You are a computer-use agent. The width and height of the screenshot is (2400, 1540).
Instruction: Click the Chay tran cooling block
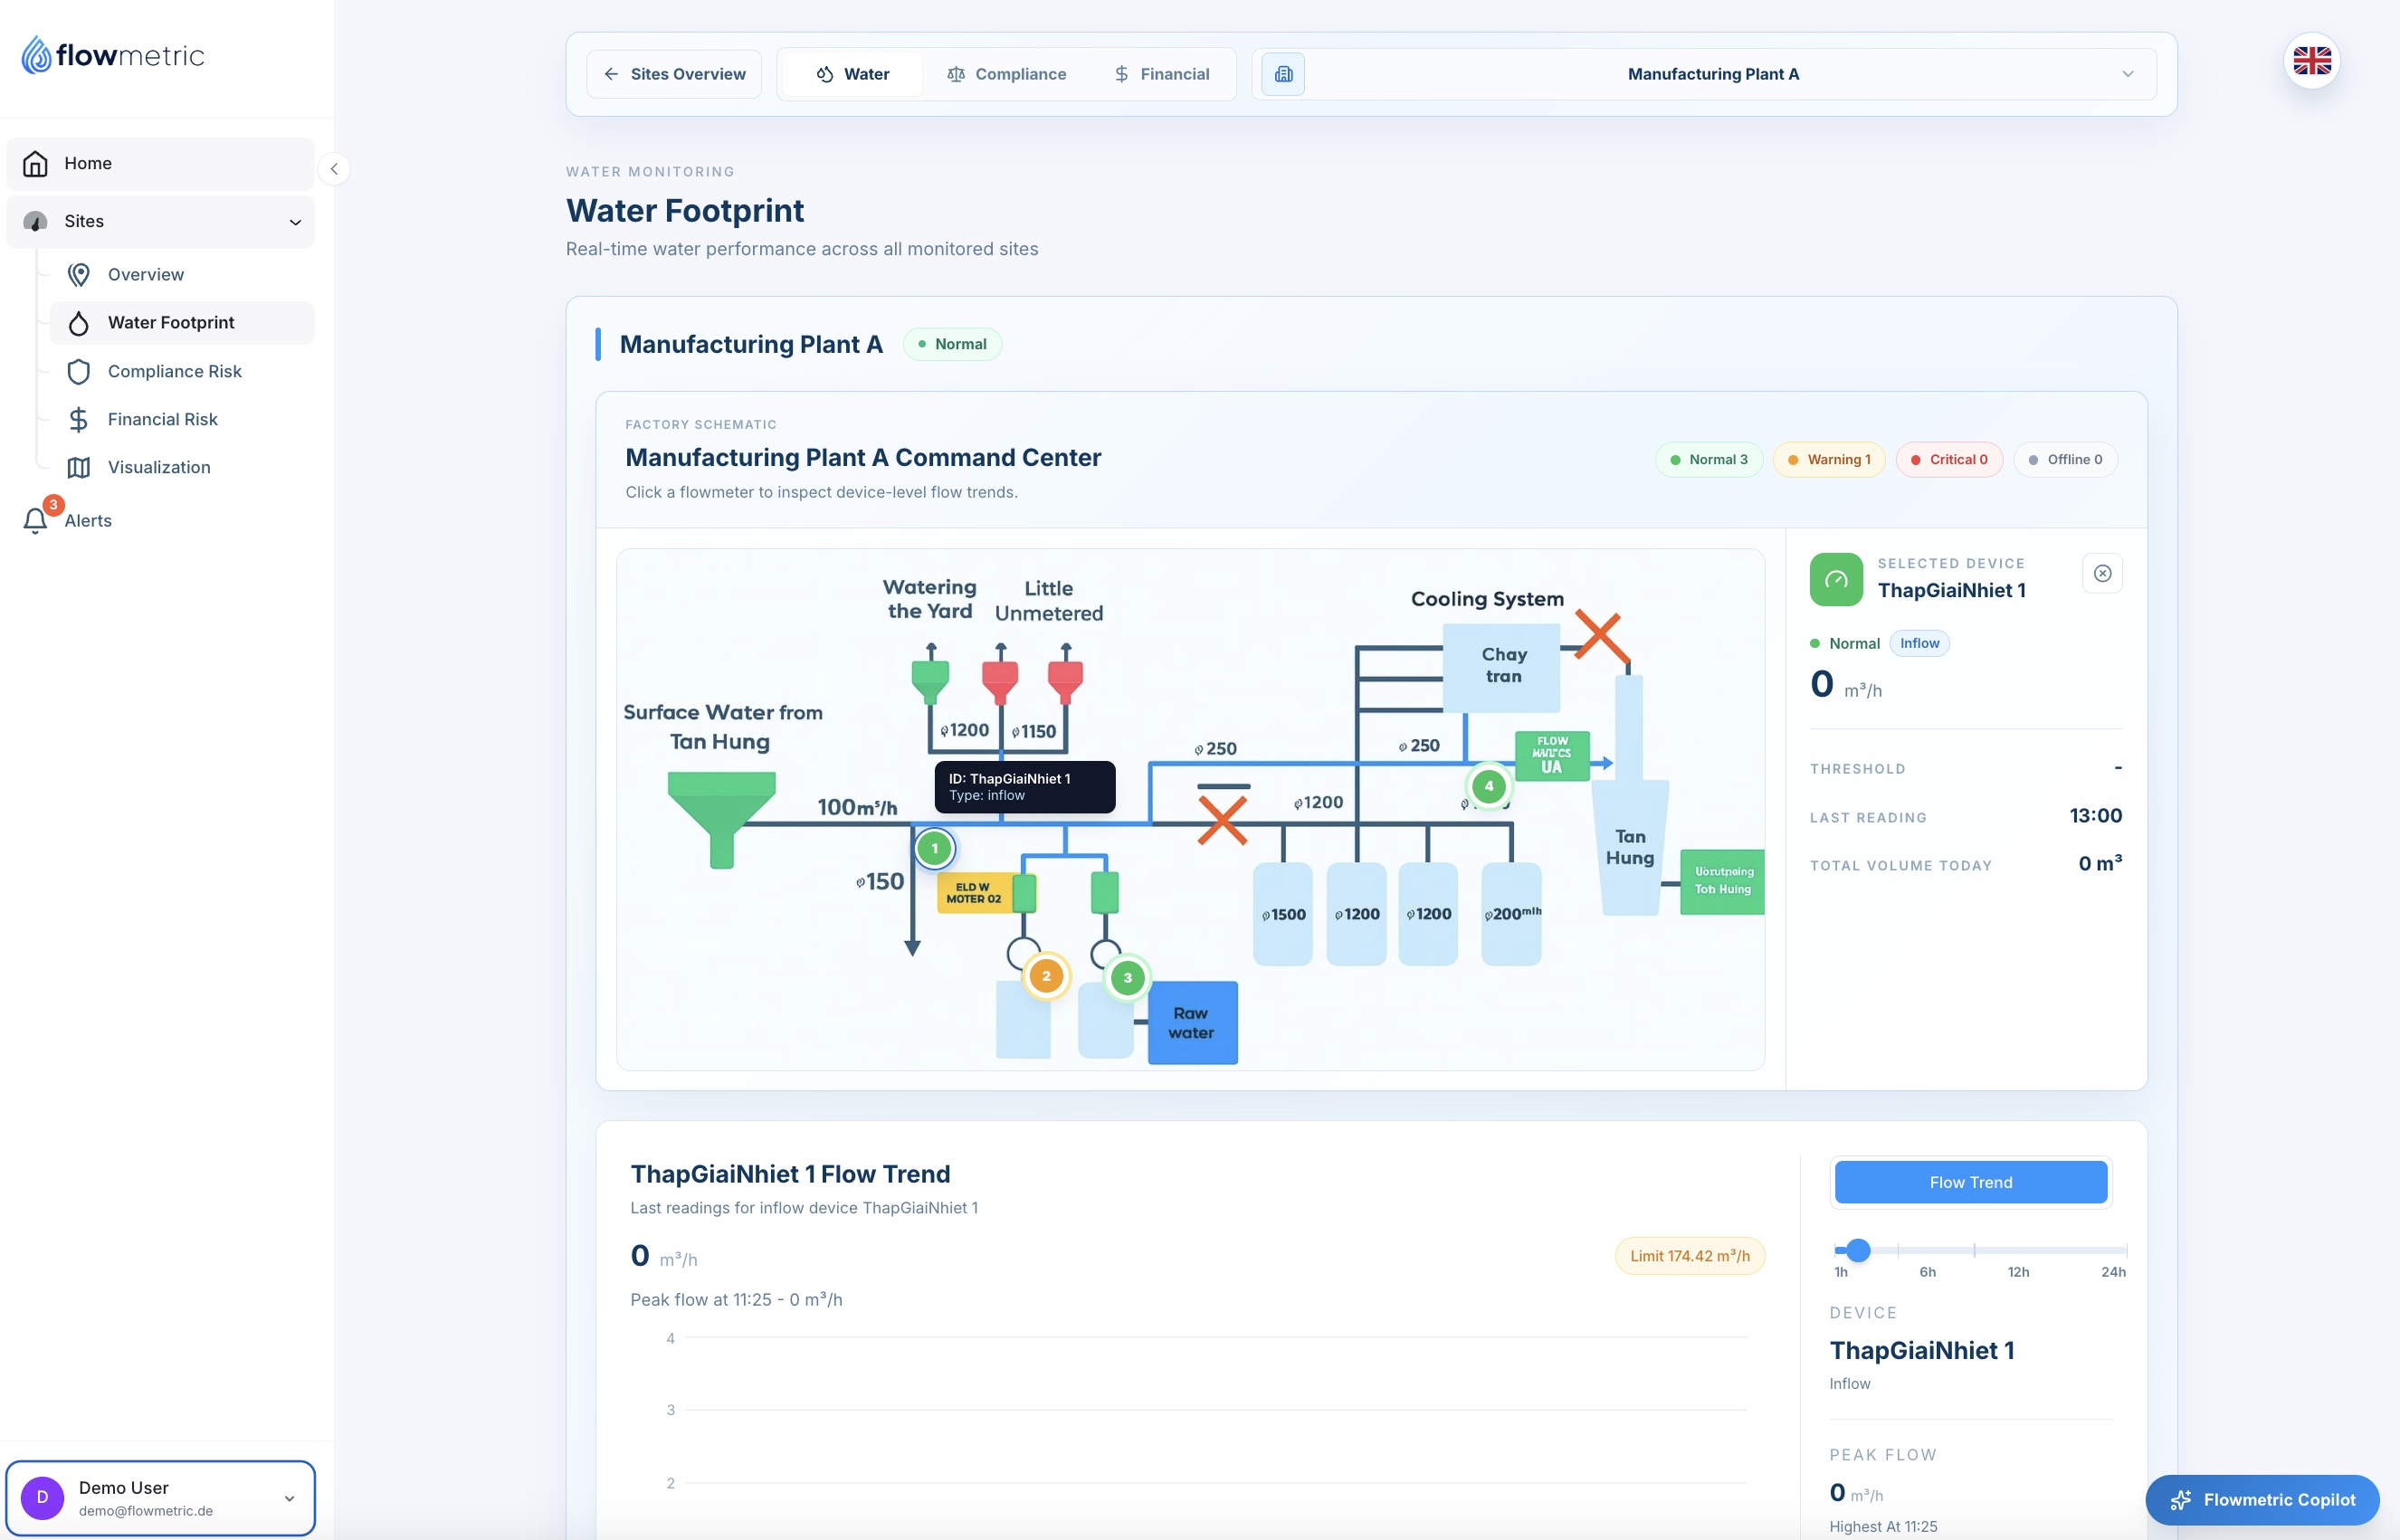click(x=1502, y=666)
